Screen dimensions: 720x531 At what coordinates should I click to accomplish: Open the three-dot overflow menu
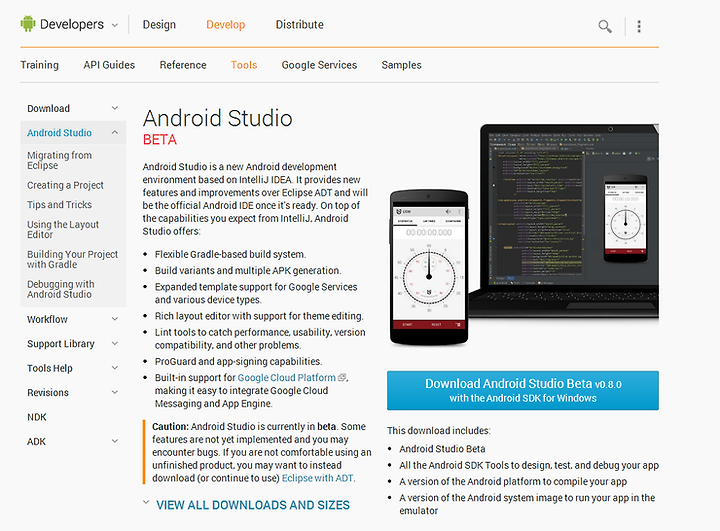(639, 26)
